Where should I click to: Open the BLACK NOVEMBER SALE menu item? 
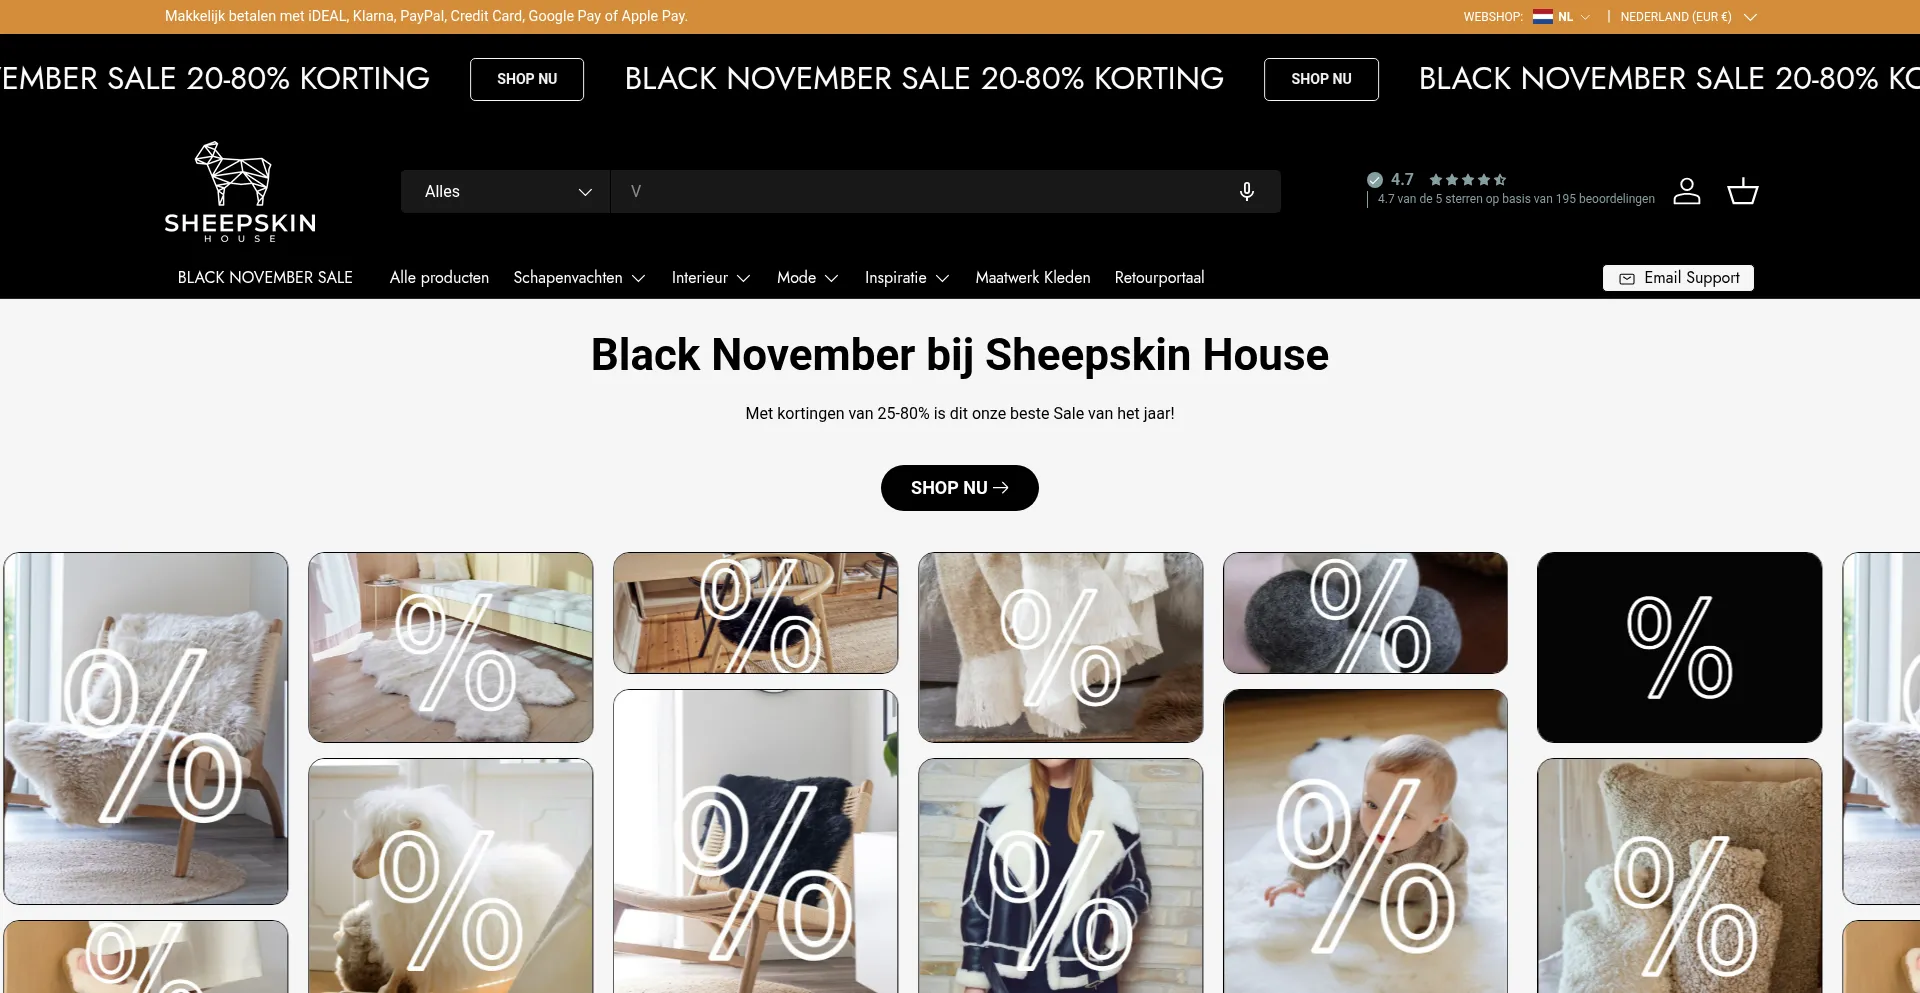tap(265, 278)
